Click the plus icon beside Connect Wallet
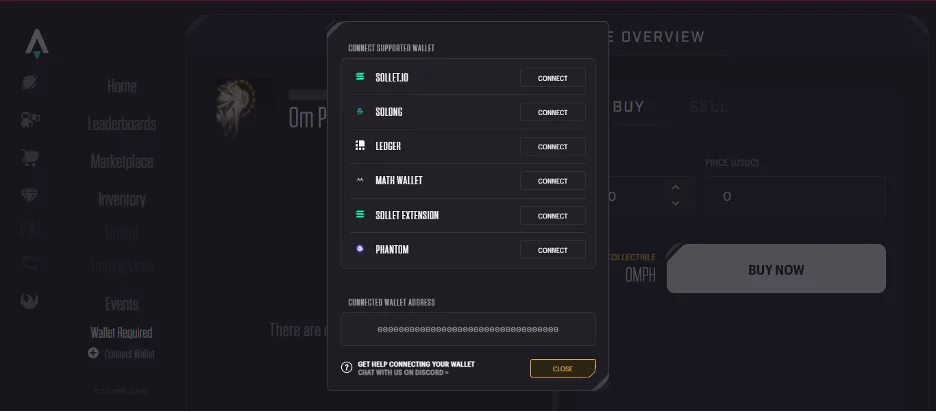The width and height of the screenshot is (936, 412). (x=93, y=353)
